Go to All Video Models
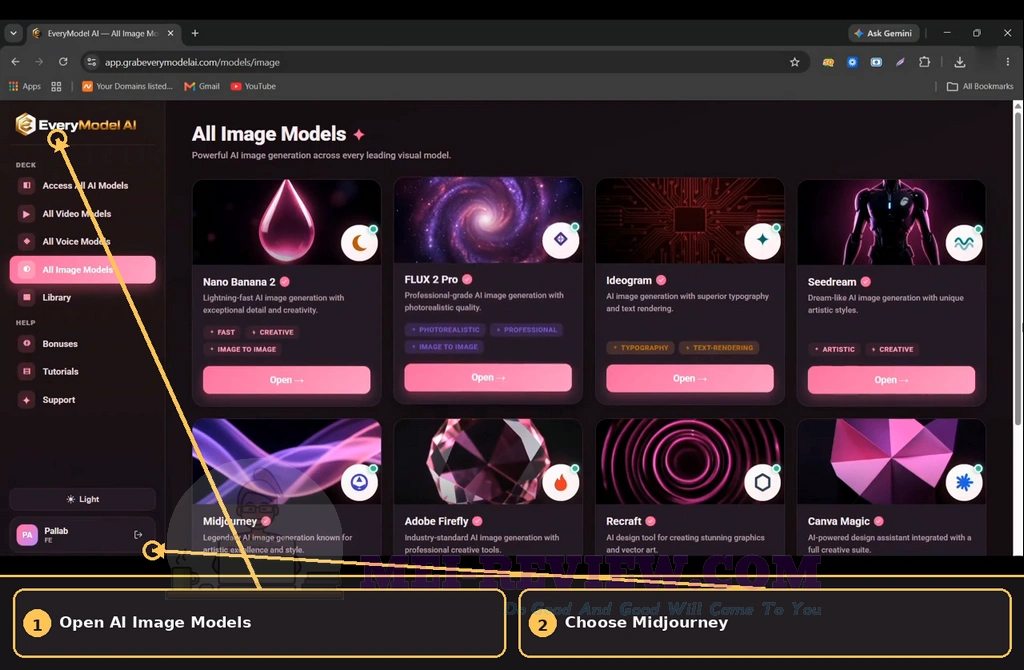This screenshot has height=670, width=1024. [x=82, y=214]
